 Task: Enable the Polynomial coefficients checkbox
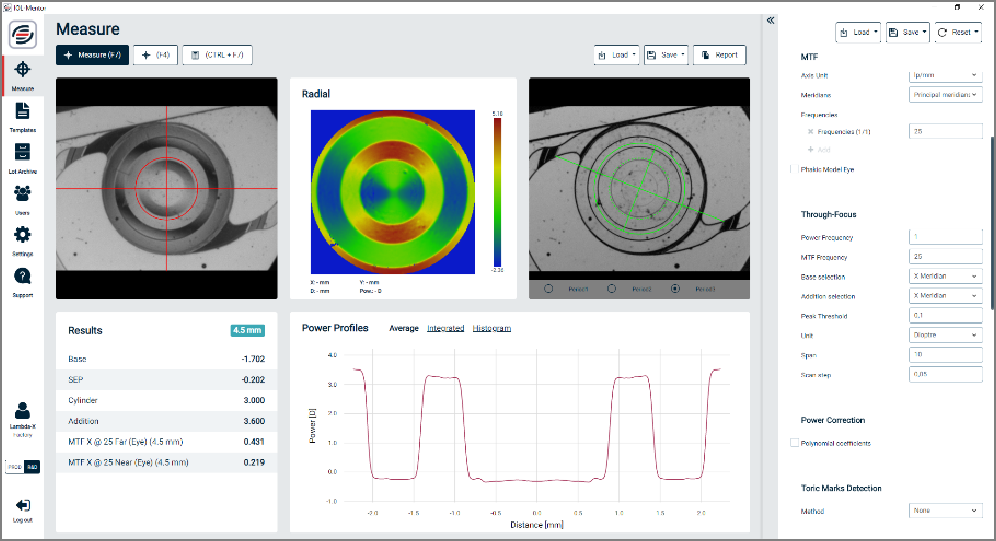pos(795,442)
